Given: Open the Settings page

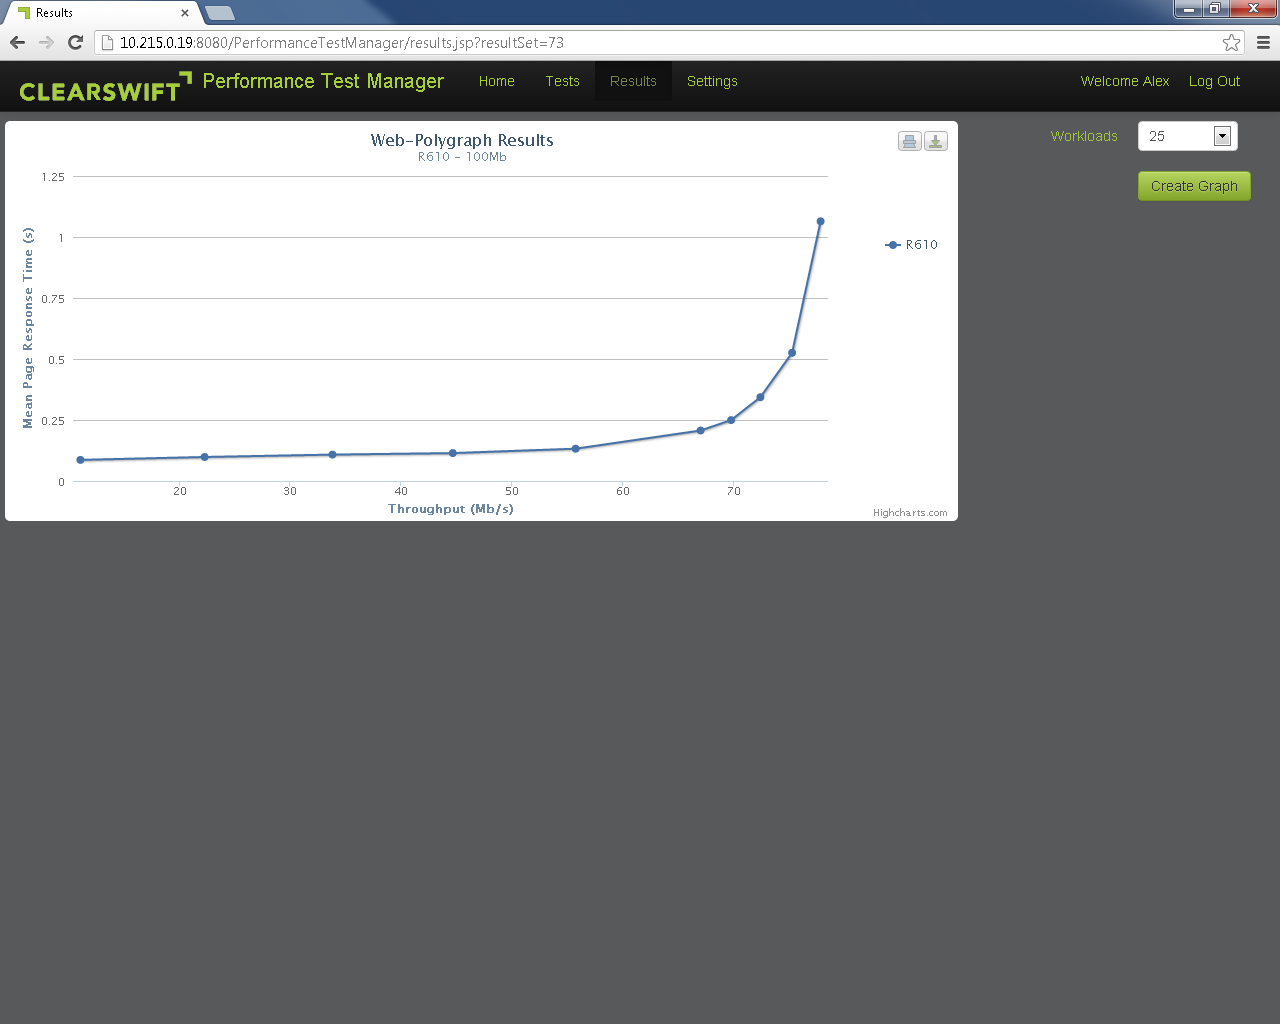Looking at the screenshot, I should pyautogui.click(x=712, y=81).
